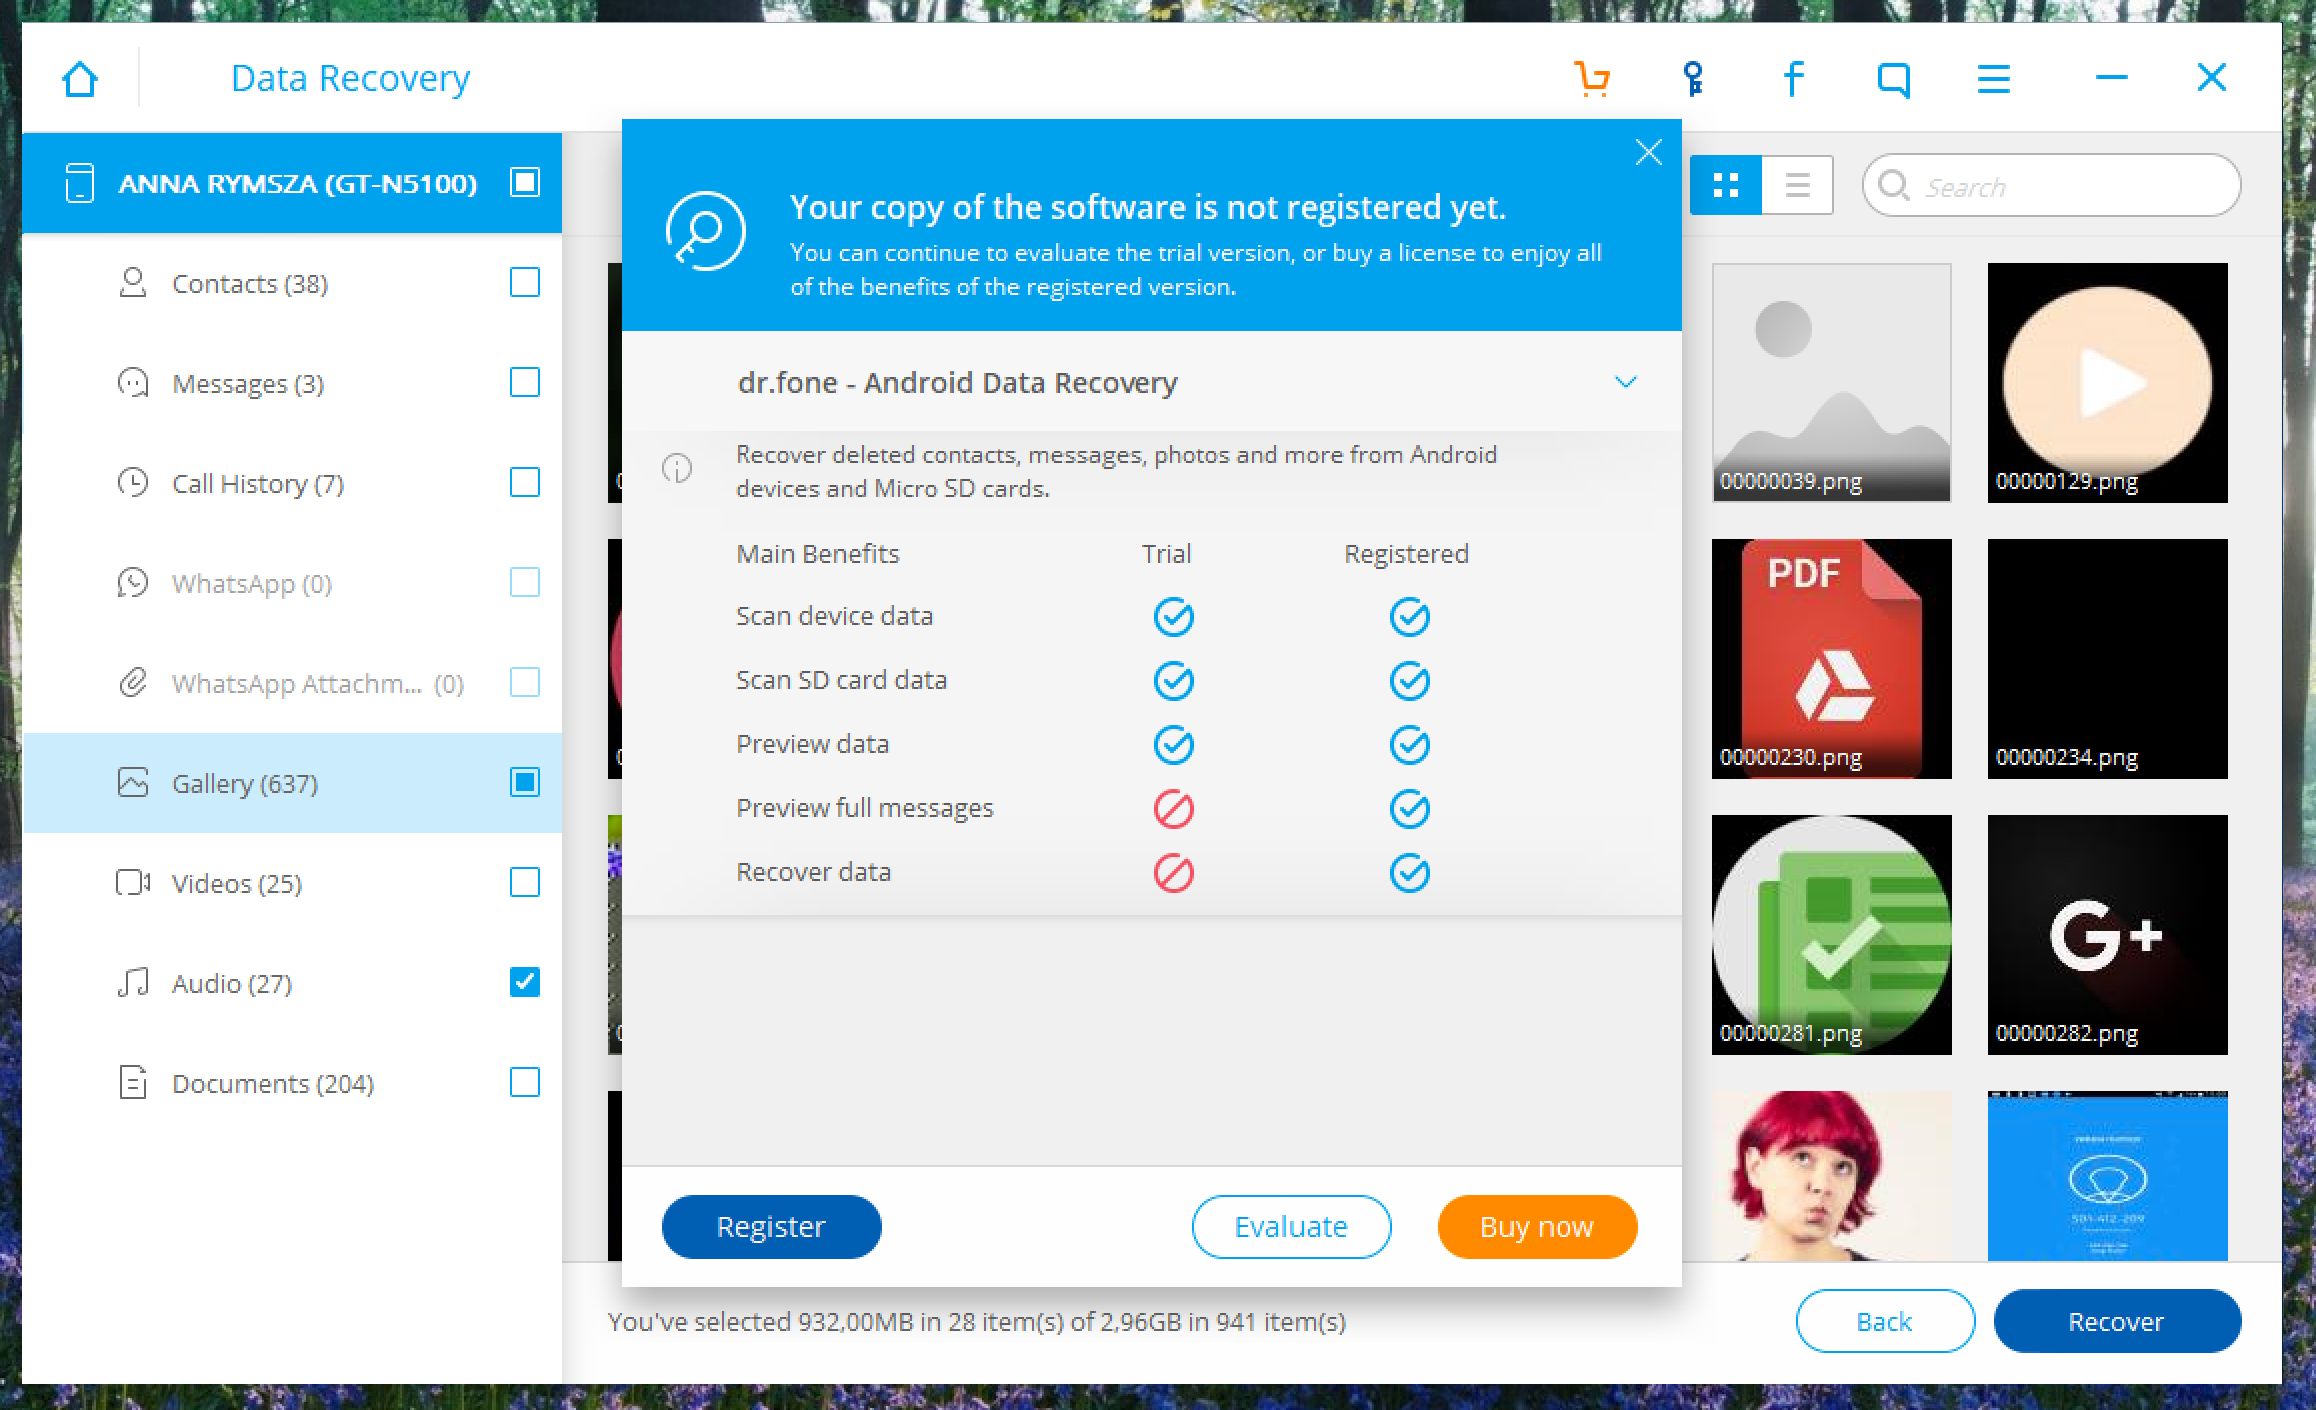Click the Evaluate button
The height and width of the screenshot is (1410, 2316).
click(1291, 1227)
